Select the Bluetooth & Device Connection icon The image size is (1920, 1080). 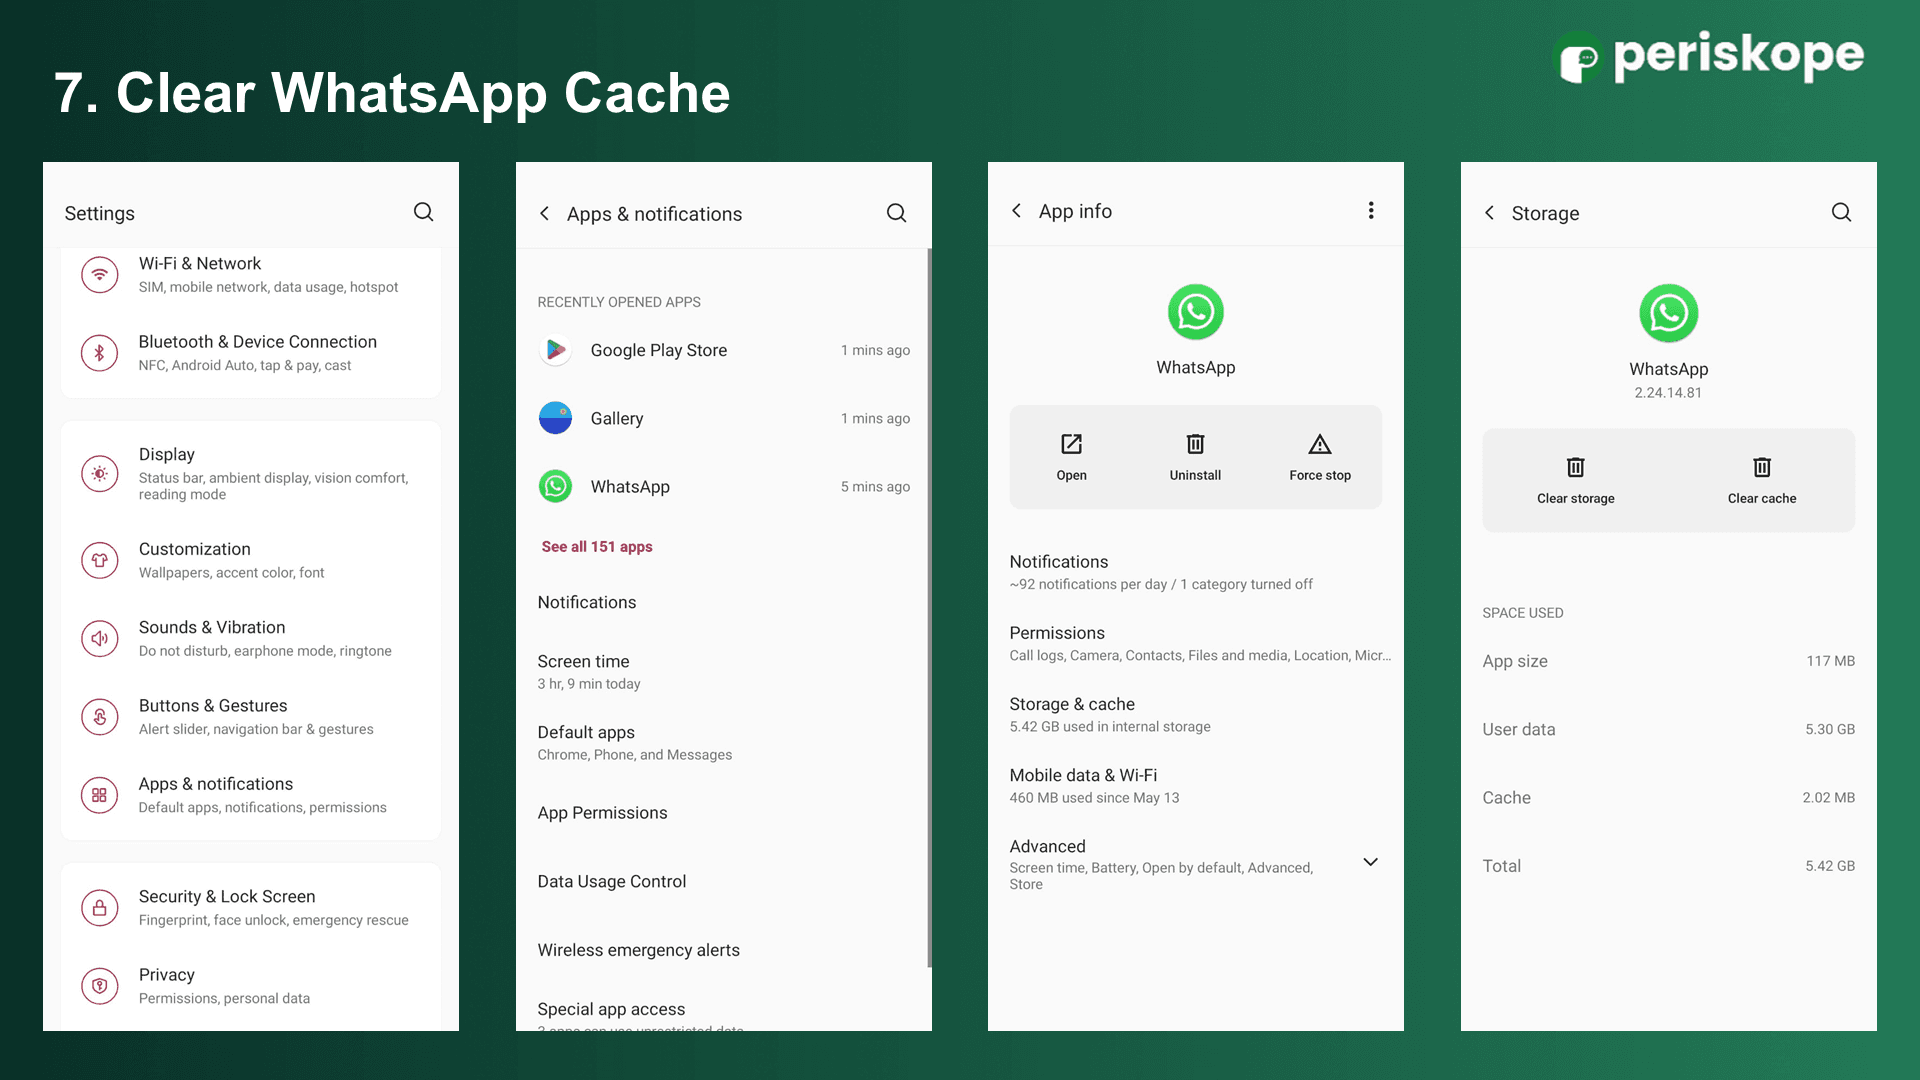tap(100, 353)
